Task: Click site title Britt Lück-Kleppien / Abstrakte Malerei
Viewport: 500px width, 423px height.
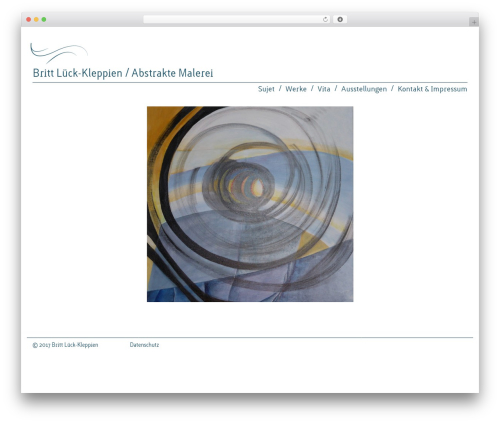Action: point(123,73)
